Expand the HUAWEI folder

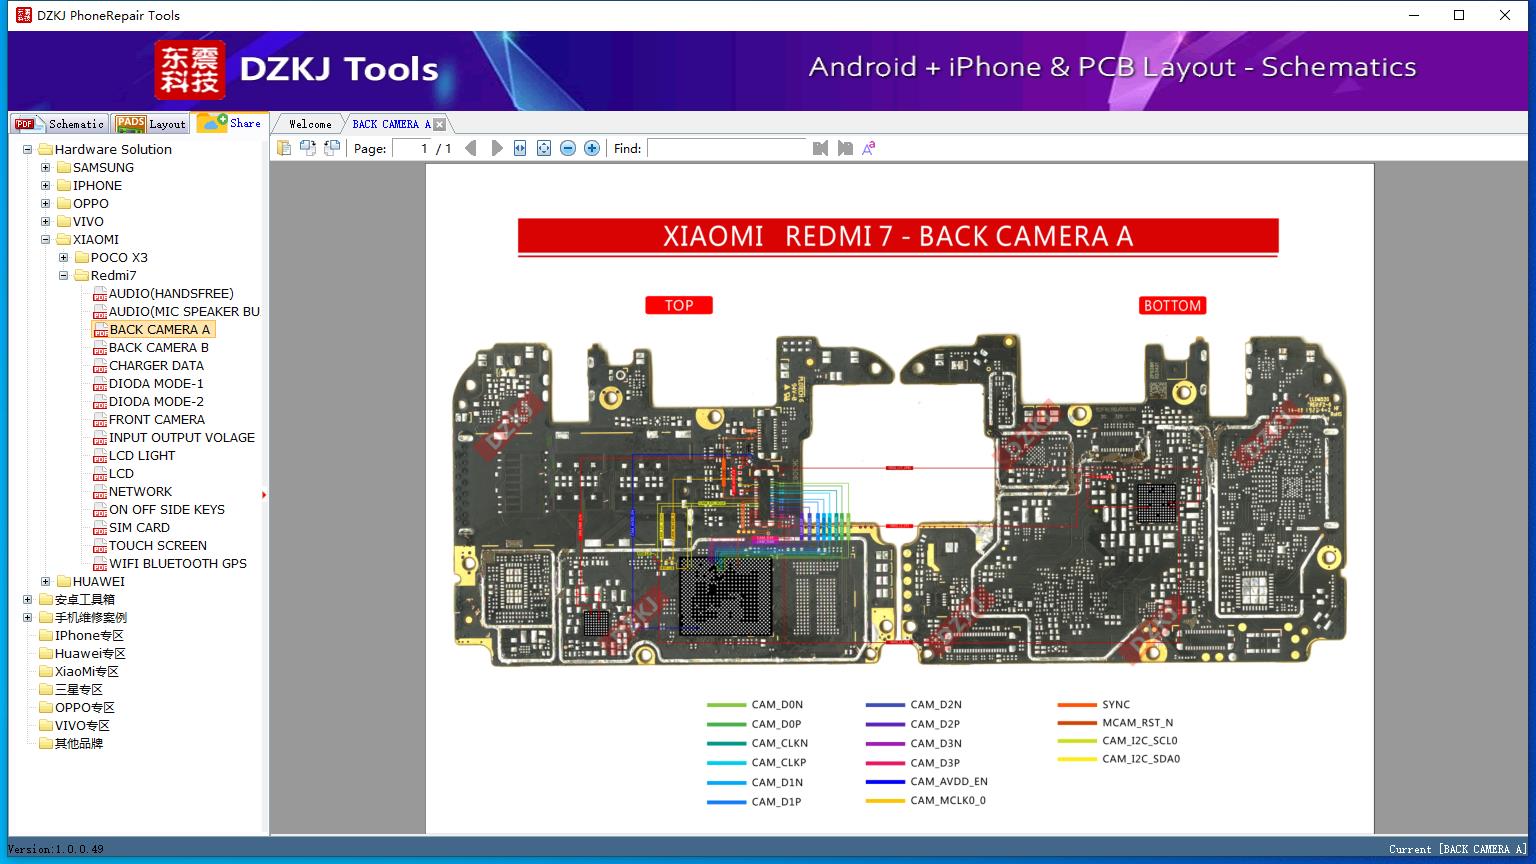click(x=46, y=582)
